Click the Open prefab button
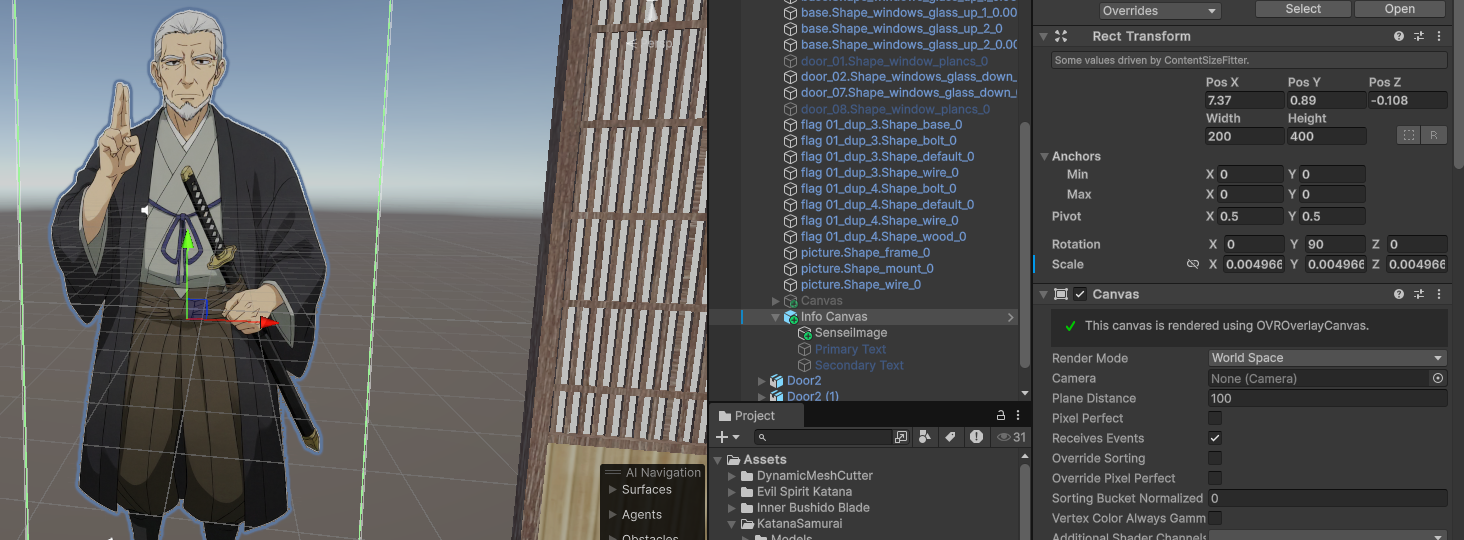Screen dimensions: 1464x540 tap(1399, 9)
